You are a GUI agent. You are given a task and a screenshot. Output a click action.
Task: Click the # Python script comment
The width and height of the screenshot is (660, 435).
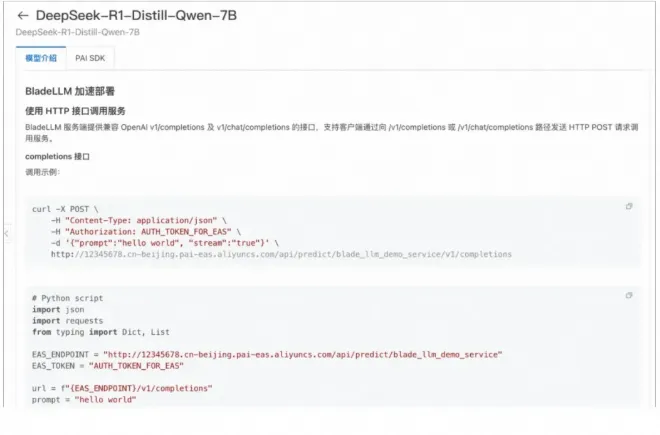(x=67, y=298)
